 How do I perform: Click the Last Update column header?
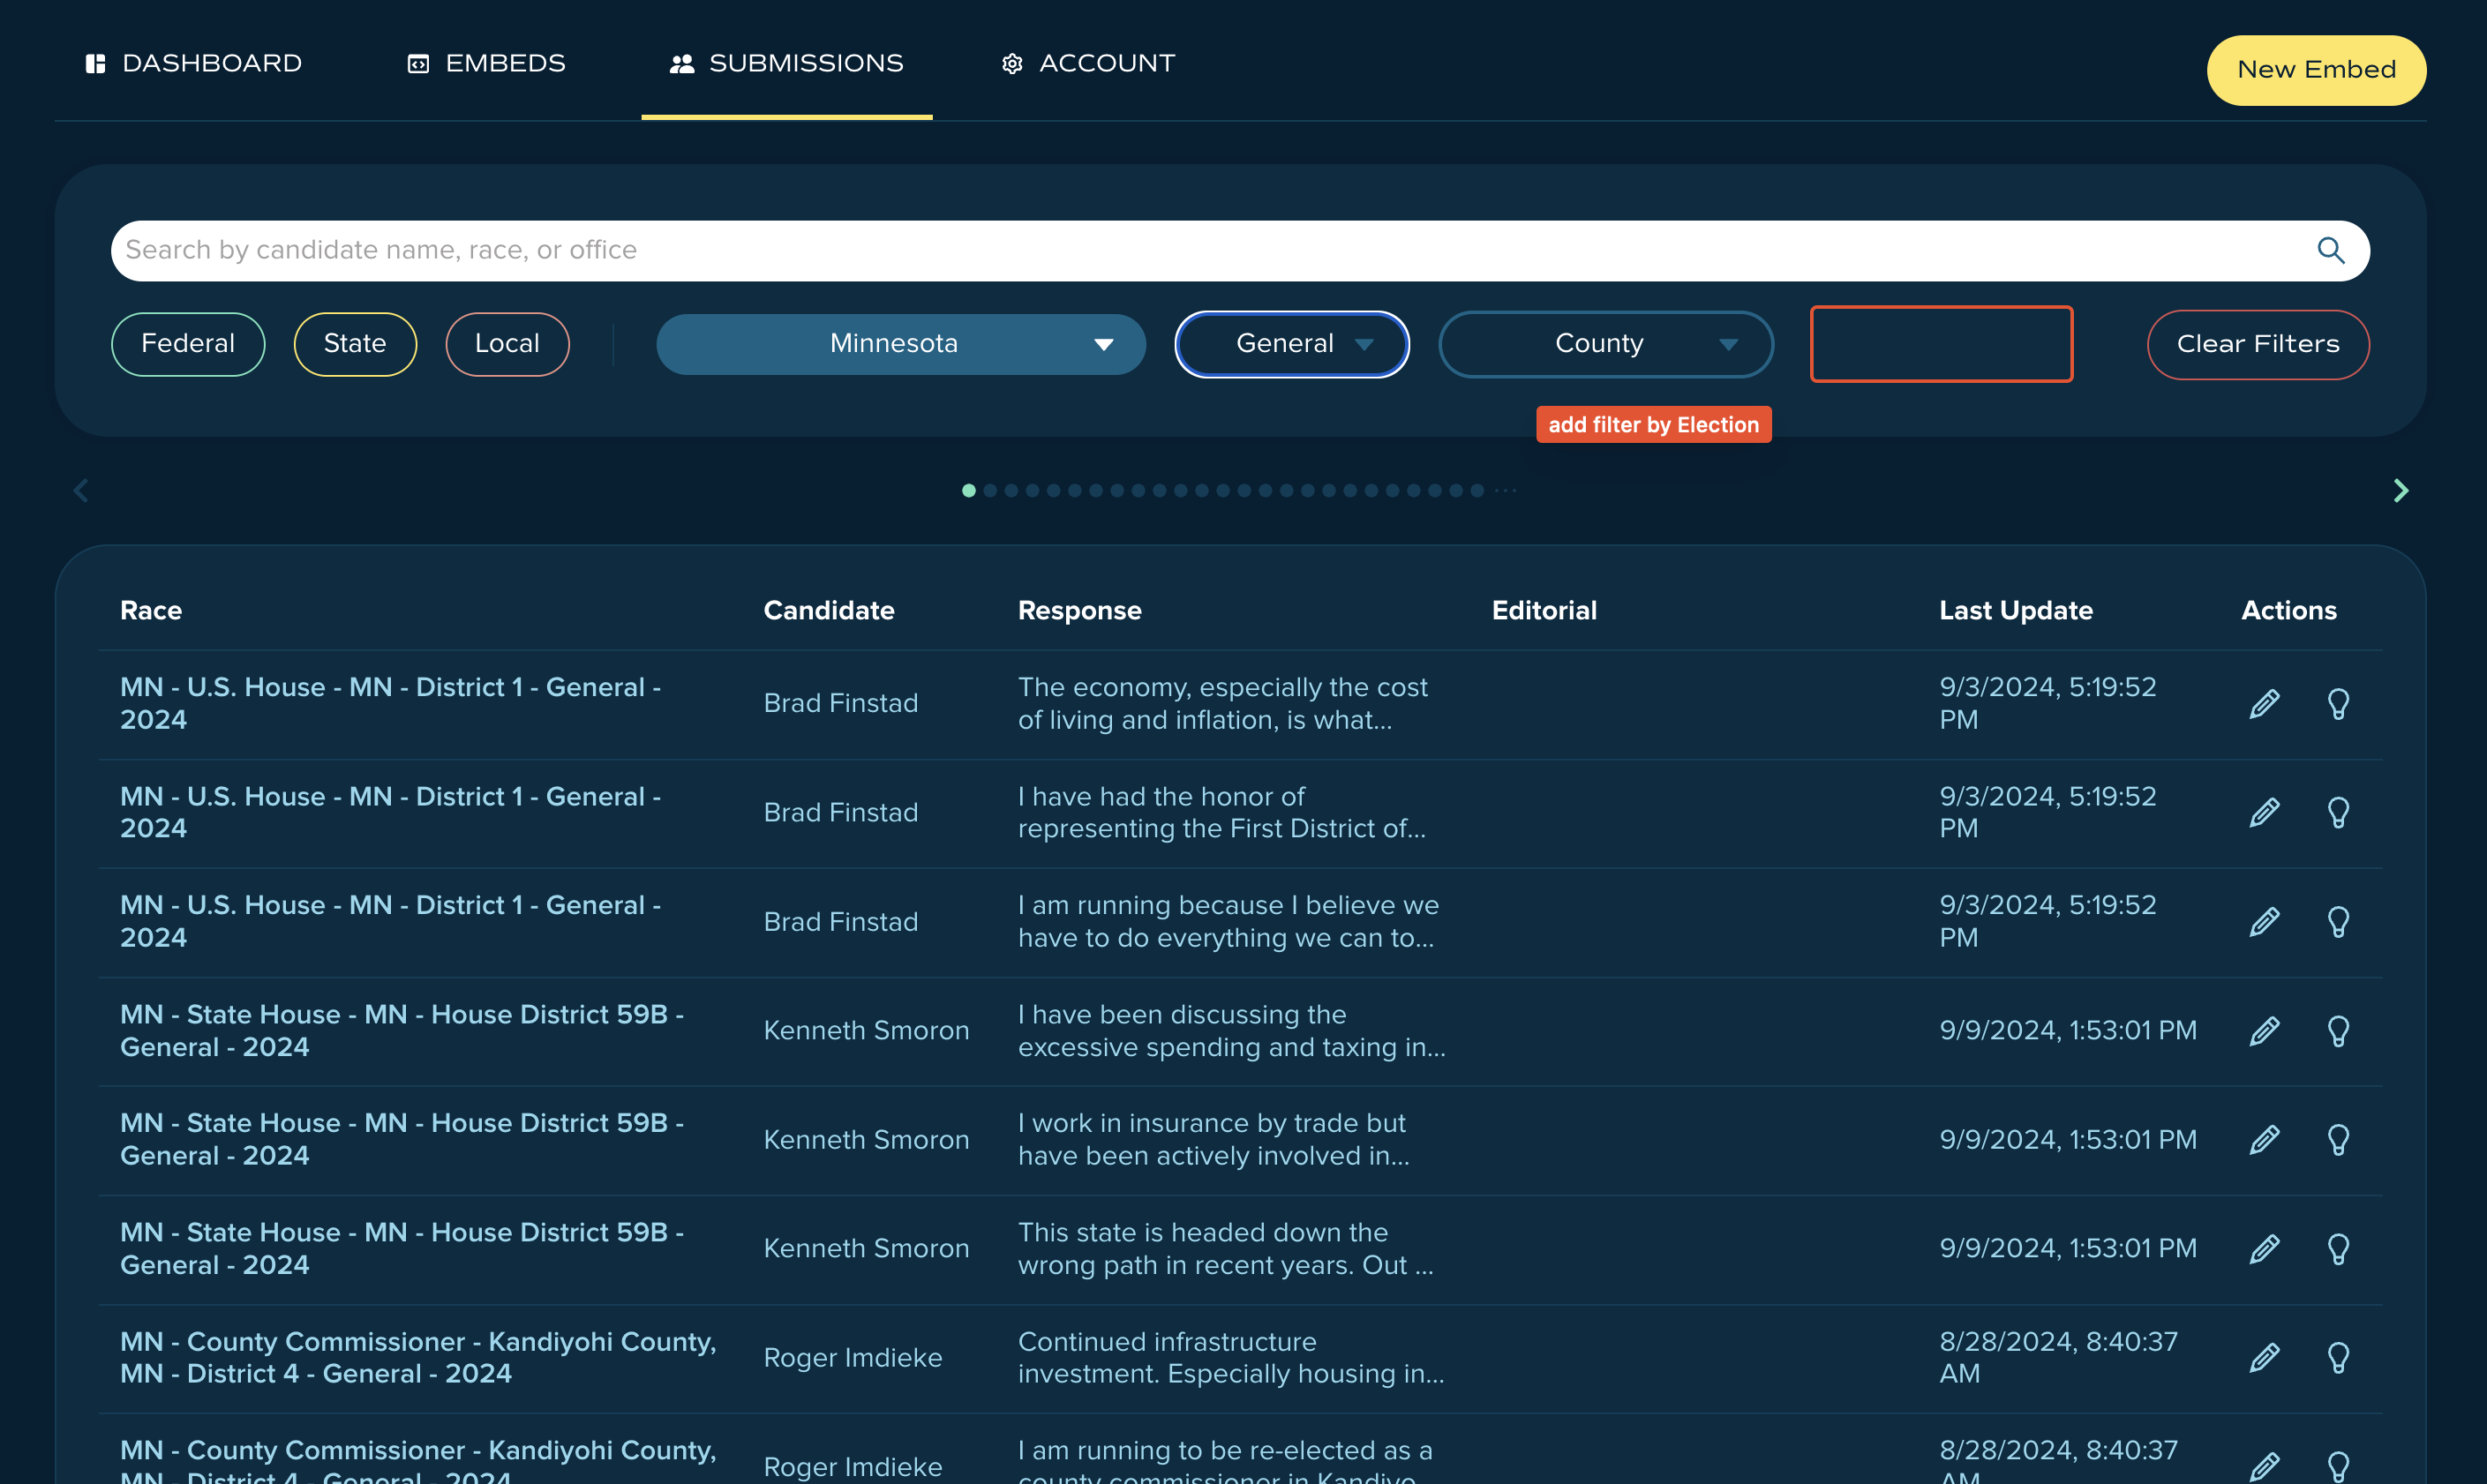(2015, 610)
